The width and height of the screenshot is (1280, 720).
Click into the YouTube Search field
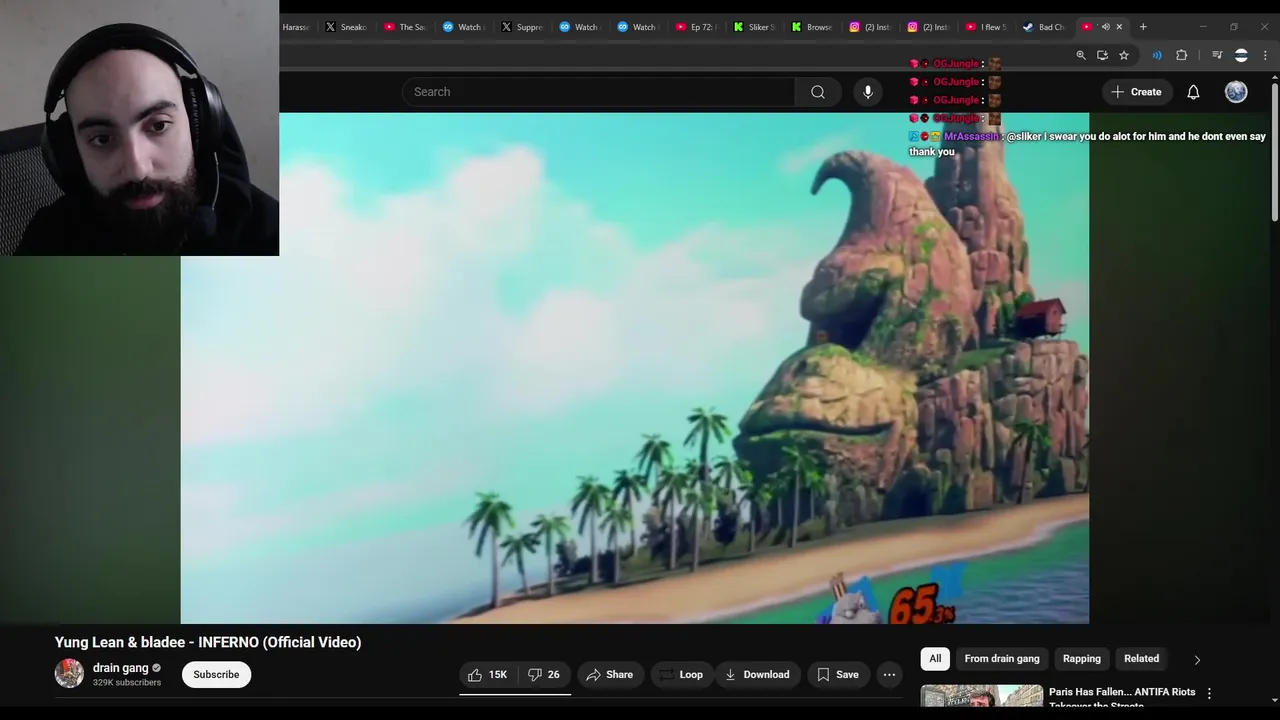coord(598,92)
